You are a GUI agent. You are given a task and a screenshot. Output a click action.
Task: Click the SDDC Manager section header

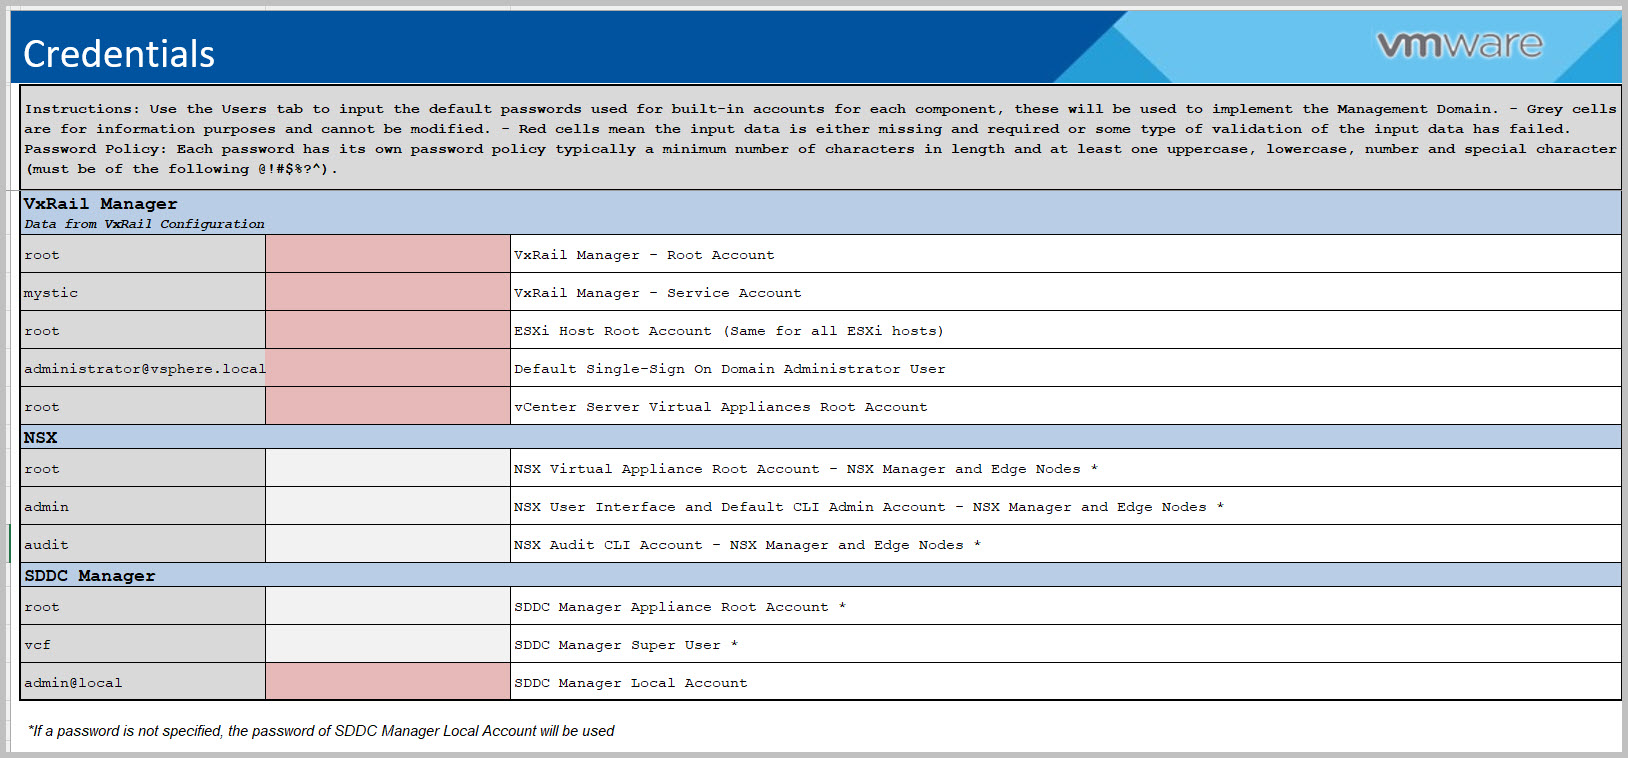90,576
